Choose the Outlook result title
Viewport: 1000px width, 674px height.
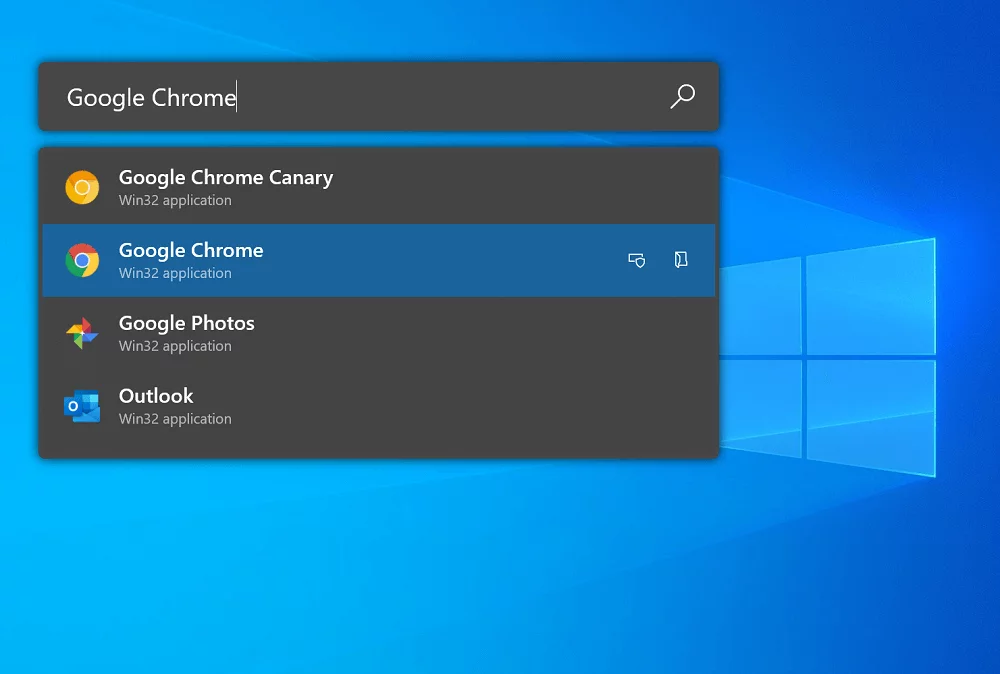click(156, 396)
